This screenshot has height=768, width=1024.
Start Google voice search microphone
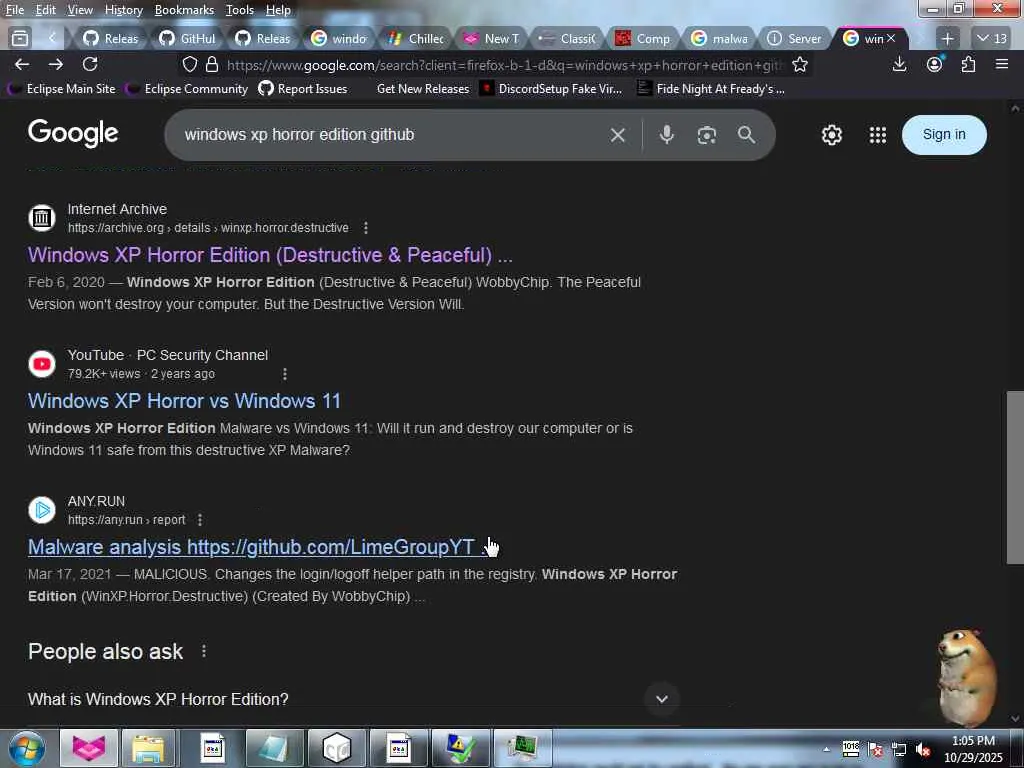point(667,135)
